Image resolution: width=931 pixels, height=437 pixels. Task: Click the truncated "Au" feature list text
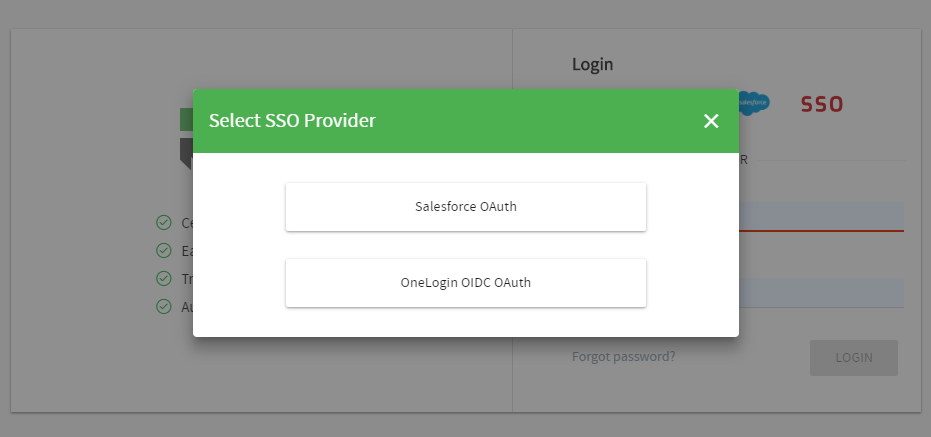coord(186,307)
